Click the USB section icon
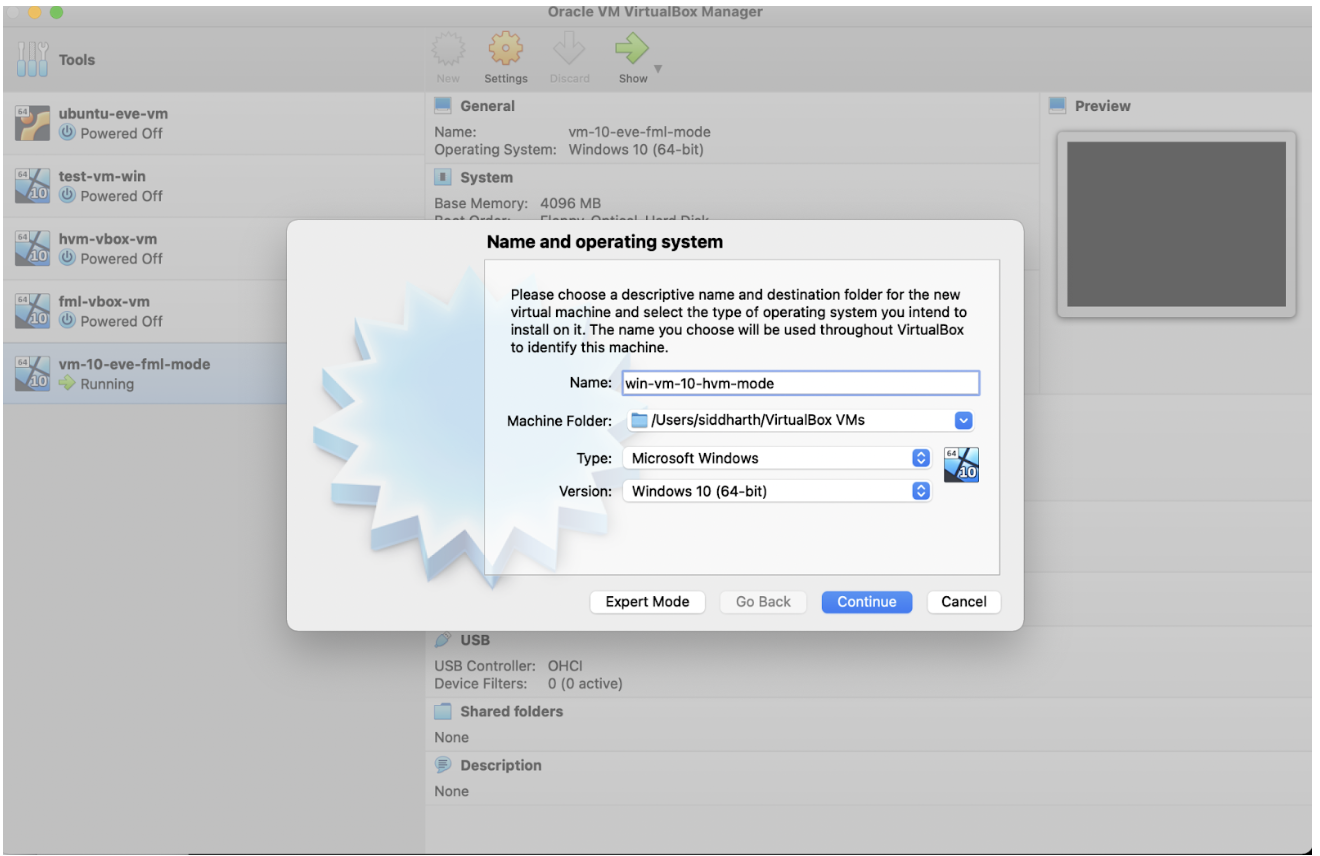 (440, 639)
